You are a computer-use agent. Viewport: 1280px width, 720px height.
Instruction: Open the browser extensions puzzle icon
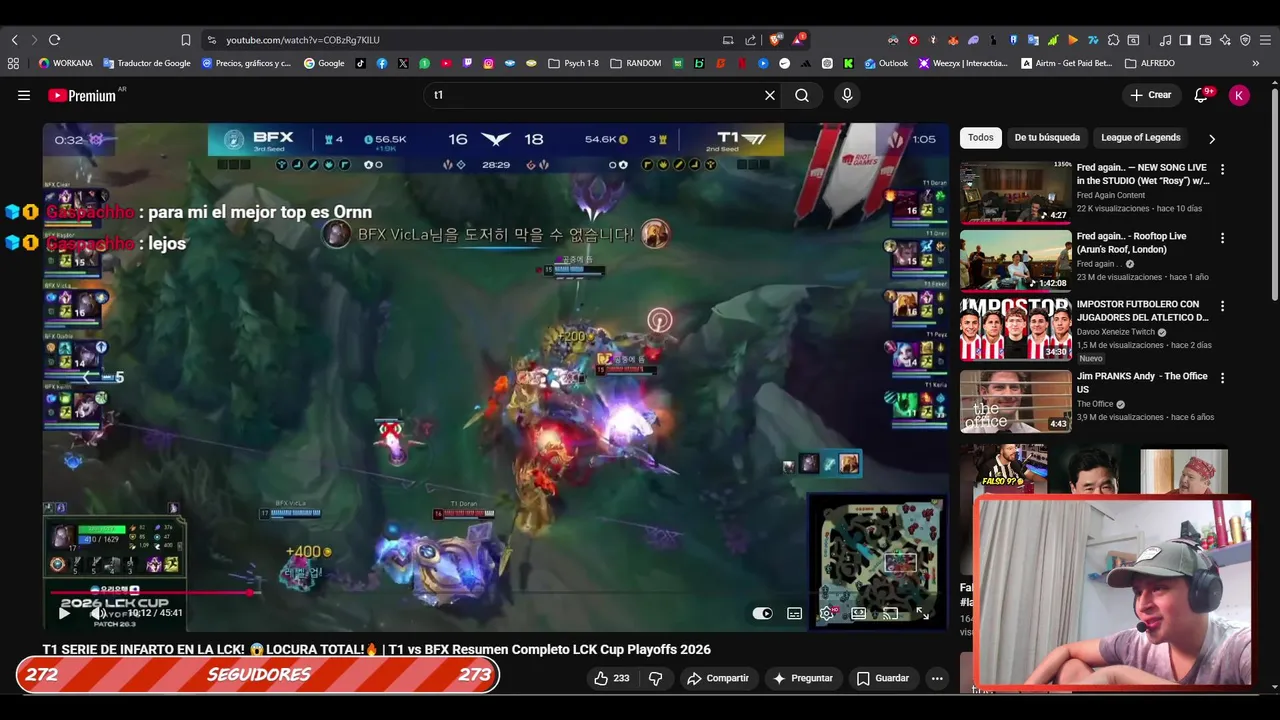pos(1113,40)
